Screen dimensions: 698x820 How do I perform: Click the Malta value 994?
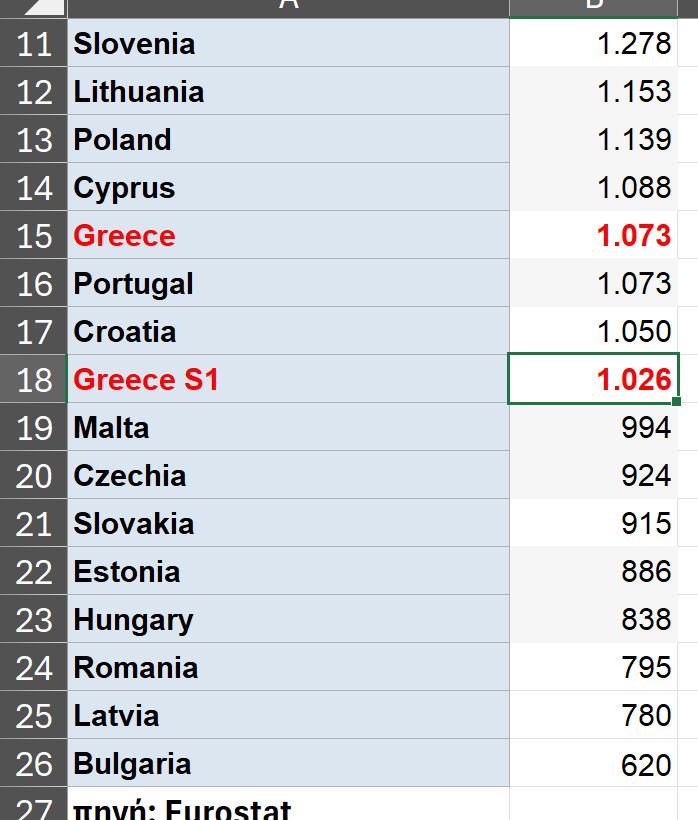click(594, 428)
